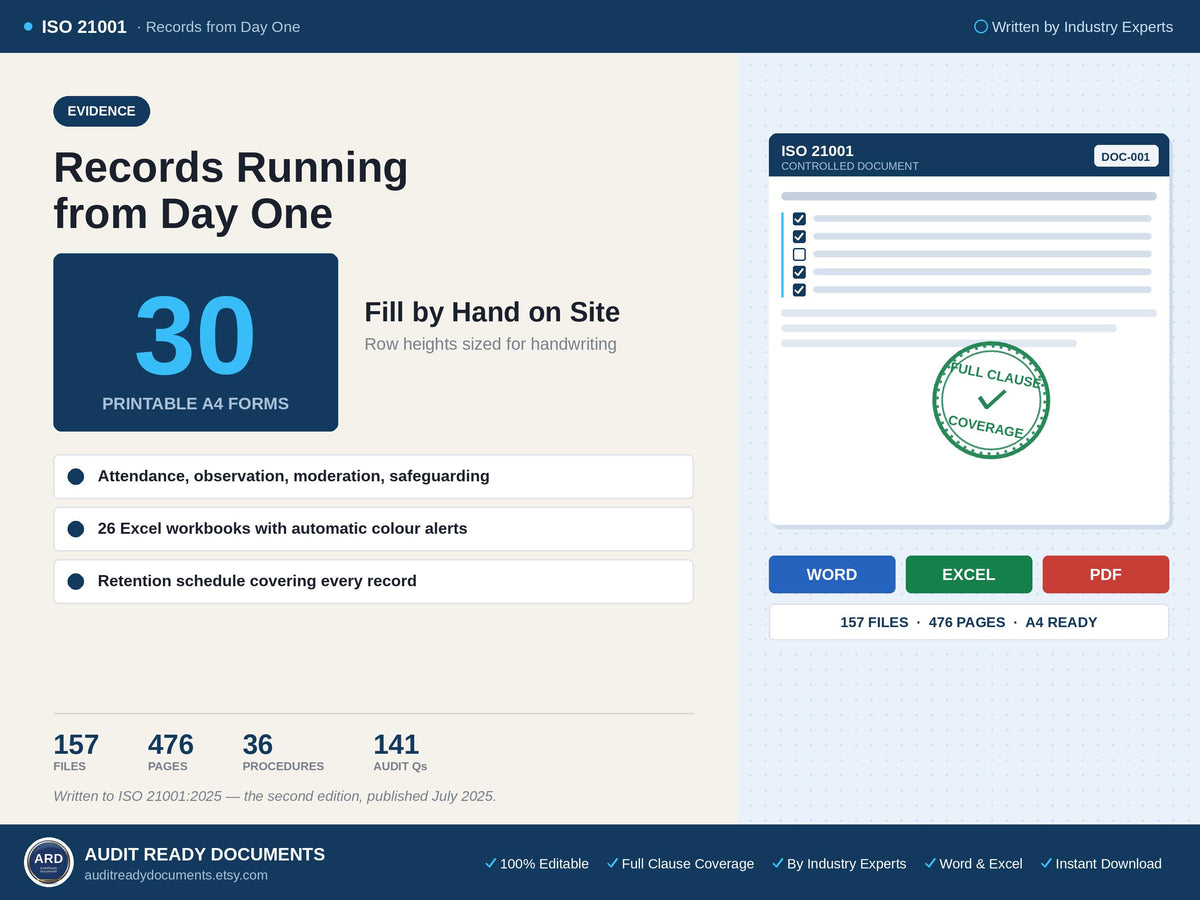The height and width of the screenshot is (900, 1200).
Task: Select the blue WORD button
Action: coord(832,574)
